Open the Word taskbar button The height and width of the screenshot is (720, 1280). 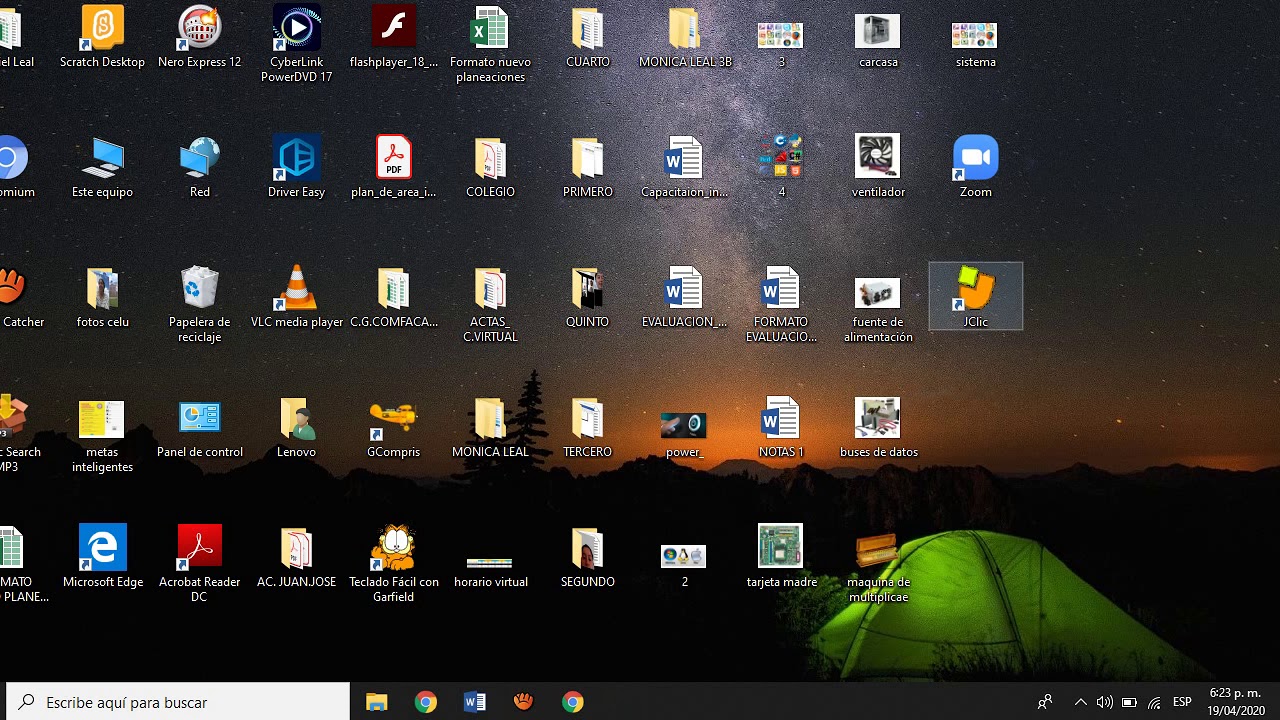point(474,702)
